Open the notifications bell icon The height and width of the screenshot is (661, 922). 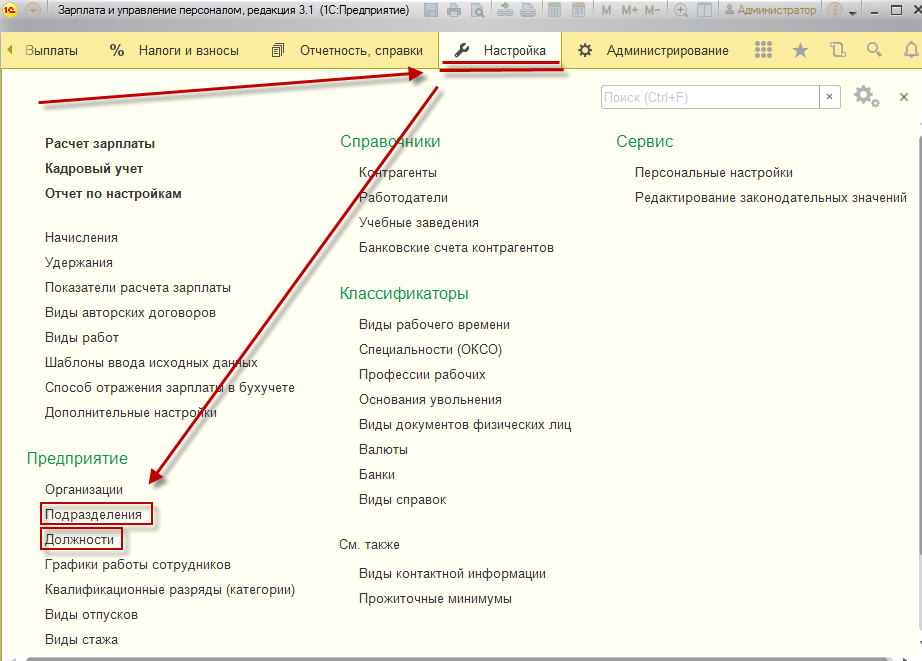(906, 50)
